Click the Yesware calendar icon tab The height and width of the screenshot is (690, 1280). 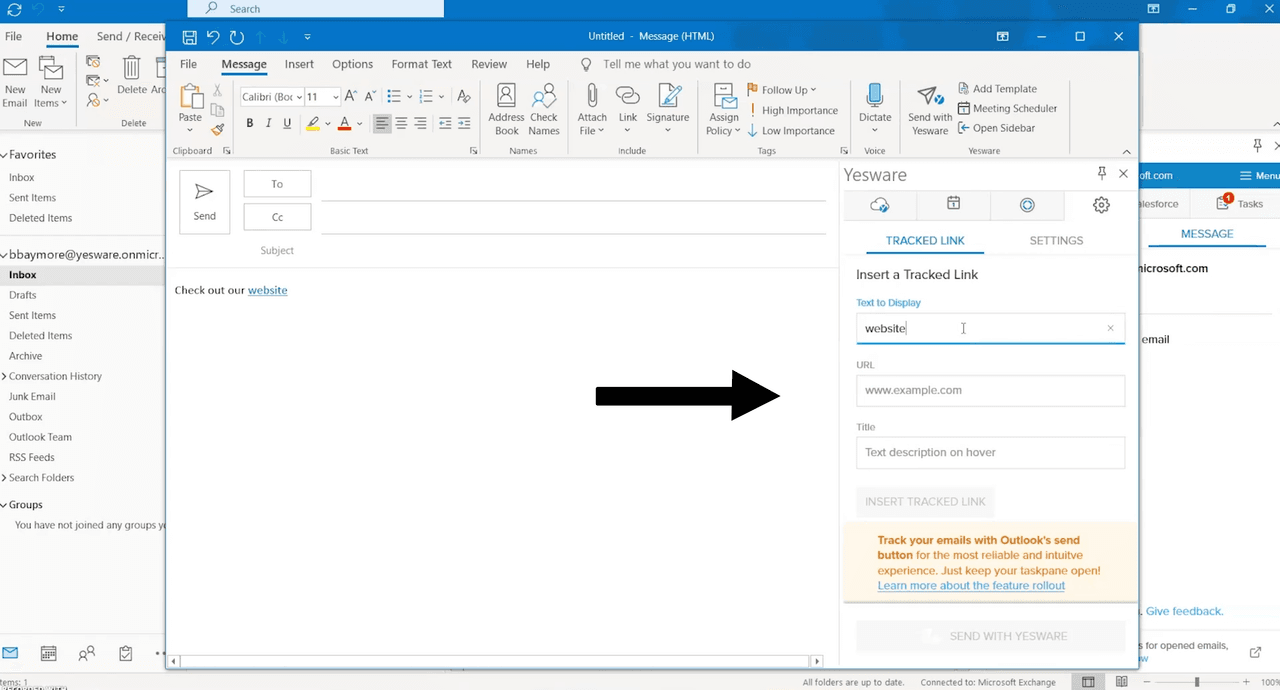pyautogui.click(x=953, y=204)
